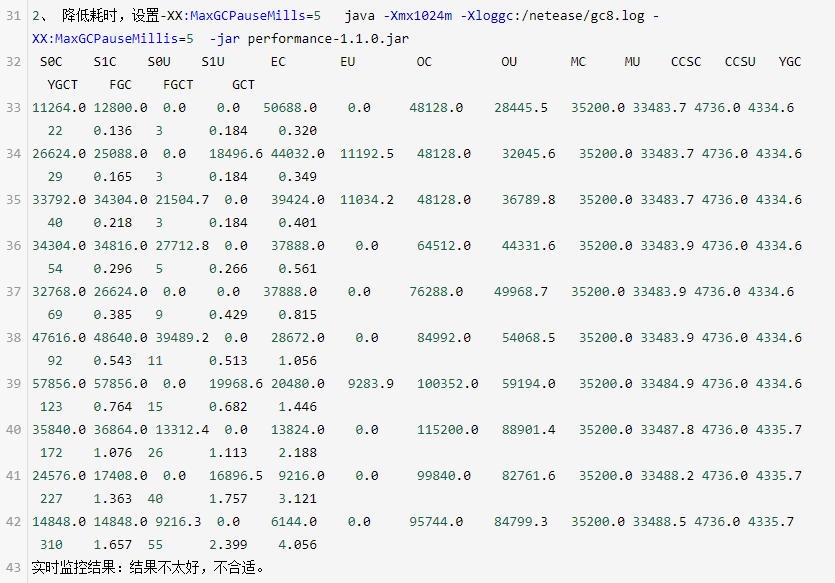Select the 'GCT' column header
Viewport: 835px width, 583px height.
click(x=243, y=85)
